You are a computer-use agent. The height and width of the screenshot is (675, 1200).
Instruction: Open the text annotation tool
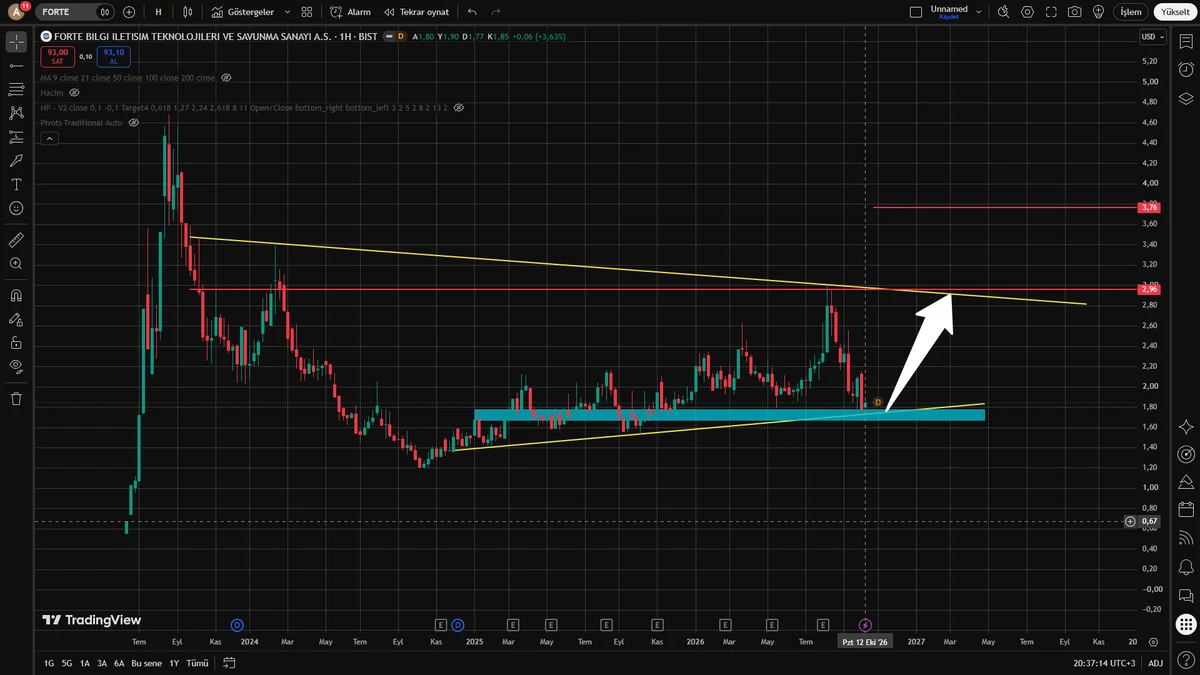tap(16, 184)
